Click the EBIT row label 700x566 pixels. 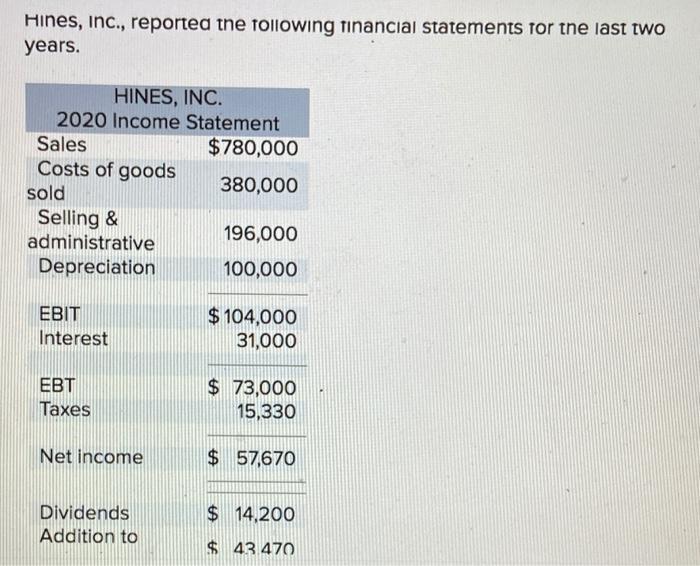coord(60,314)
